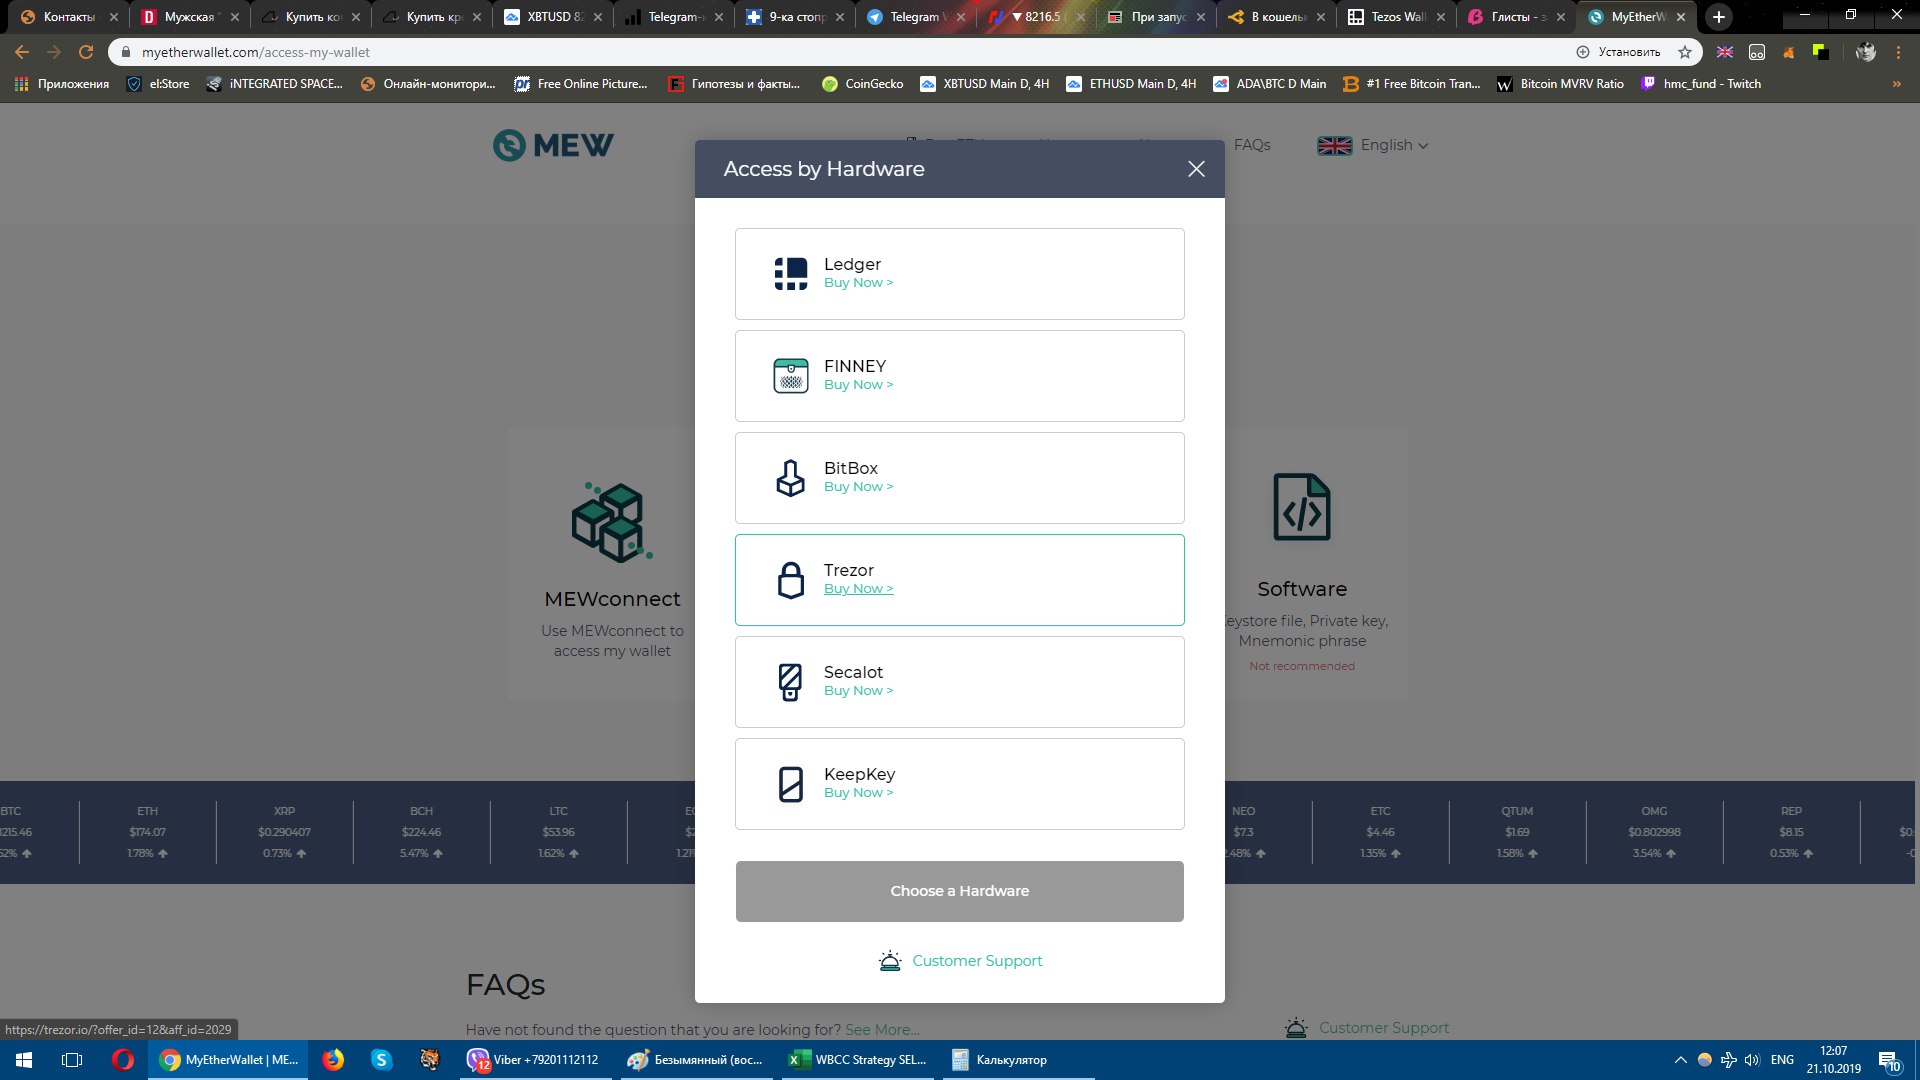Open notification center icon
The width and height of the screenshot is (1920, 1080).
click(x=1889, y=1060)
